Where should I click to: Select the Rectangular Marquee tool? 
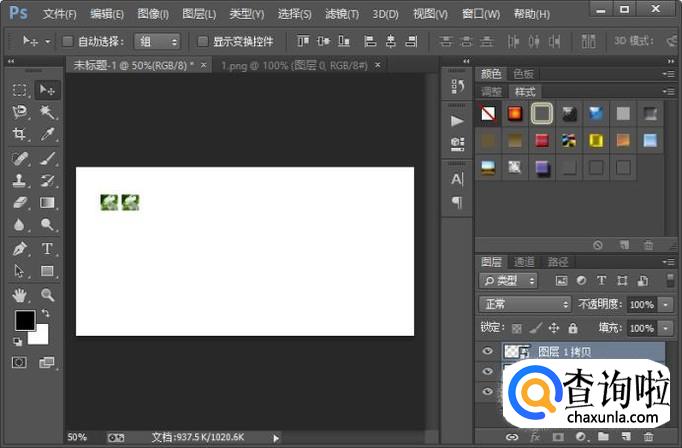(x=19, y=90)
